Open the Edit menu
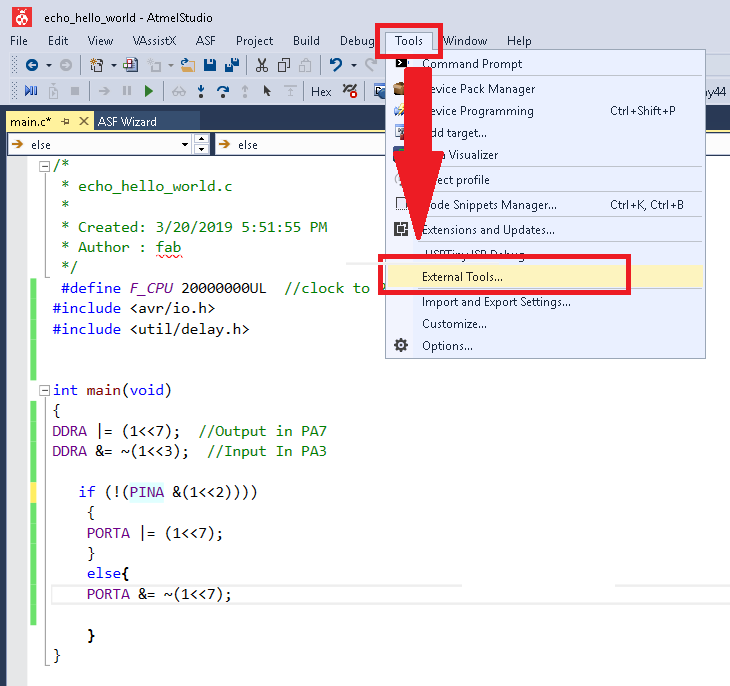Image resolution: width=730 pixels, height=686 pixels. pyautogui.click(x=58, y=41)
